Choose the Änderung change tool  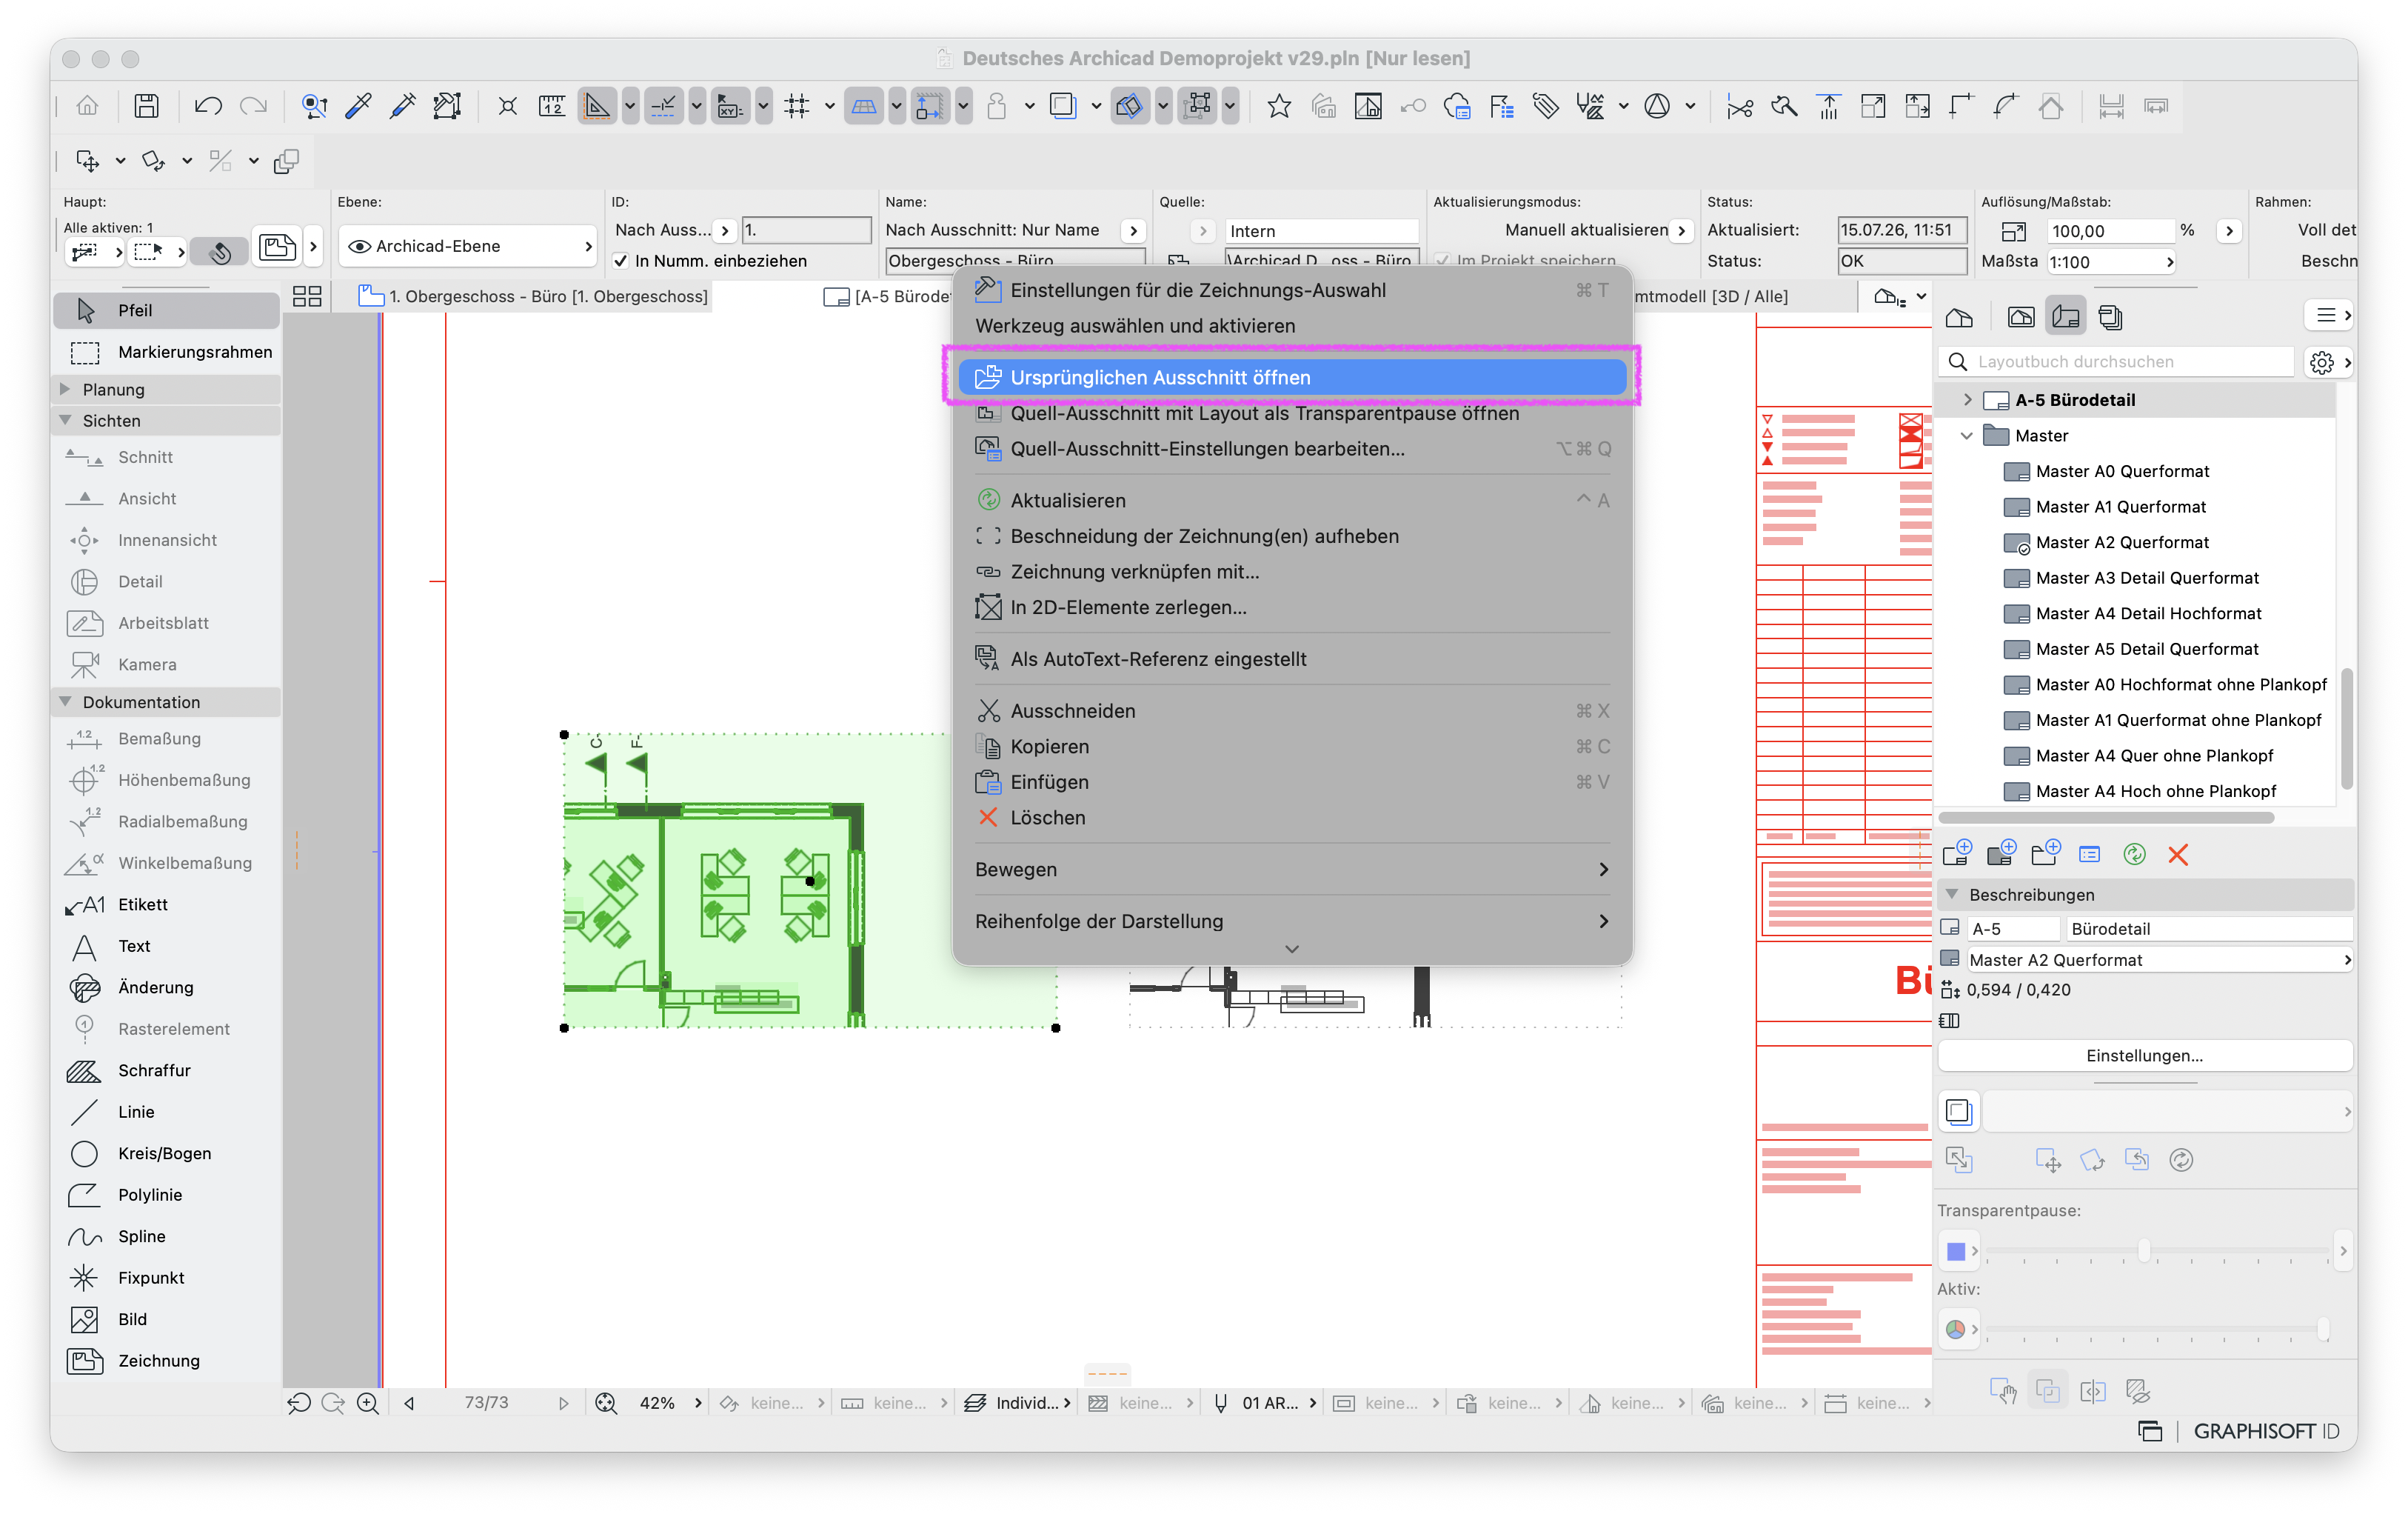[166, 987]
